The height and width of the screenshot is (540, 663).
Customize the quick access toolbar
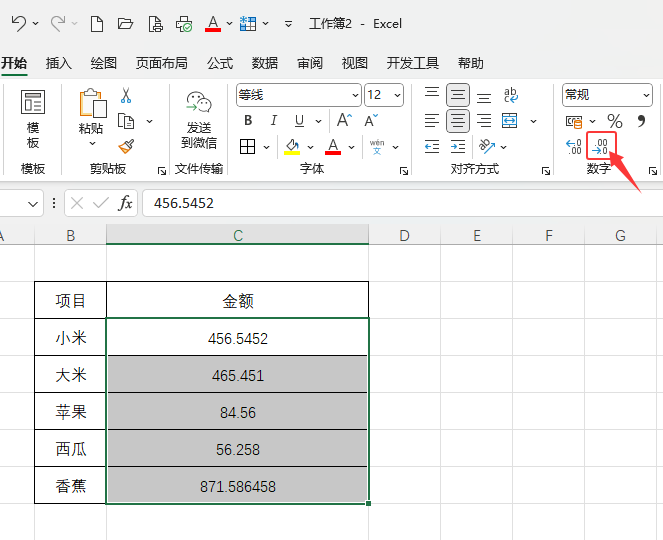pos(288,24)
